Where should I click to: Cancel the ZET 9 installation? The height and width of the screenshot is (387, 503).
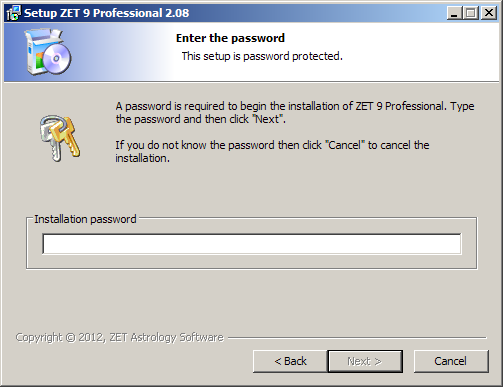click(451, 361)
